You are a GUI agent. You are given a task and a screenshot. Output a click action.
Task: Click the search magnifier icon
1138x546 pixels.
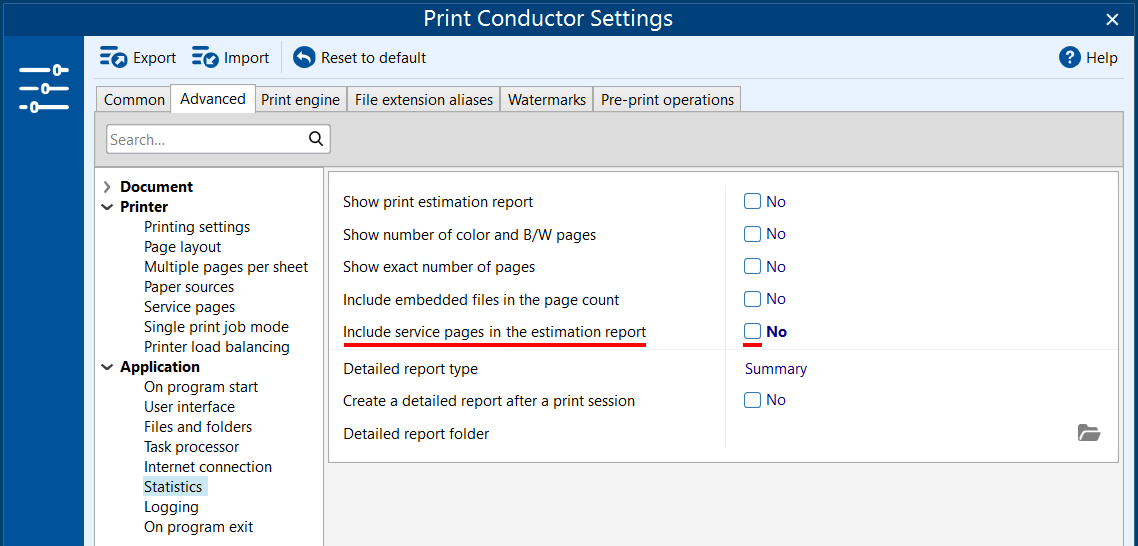coord(316,139)
